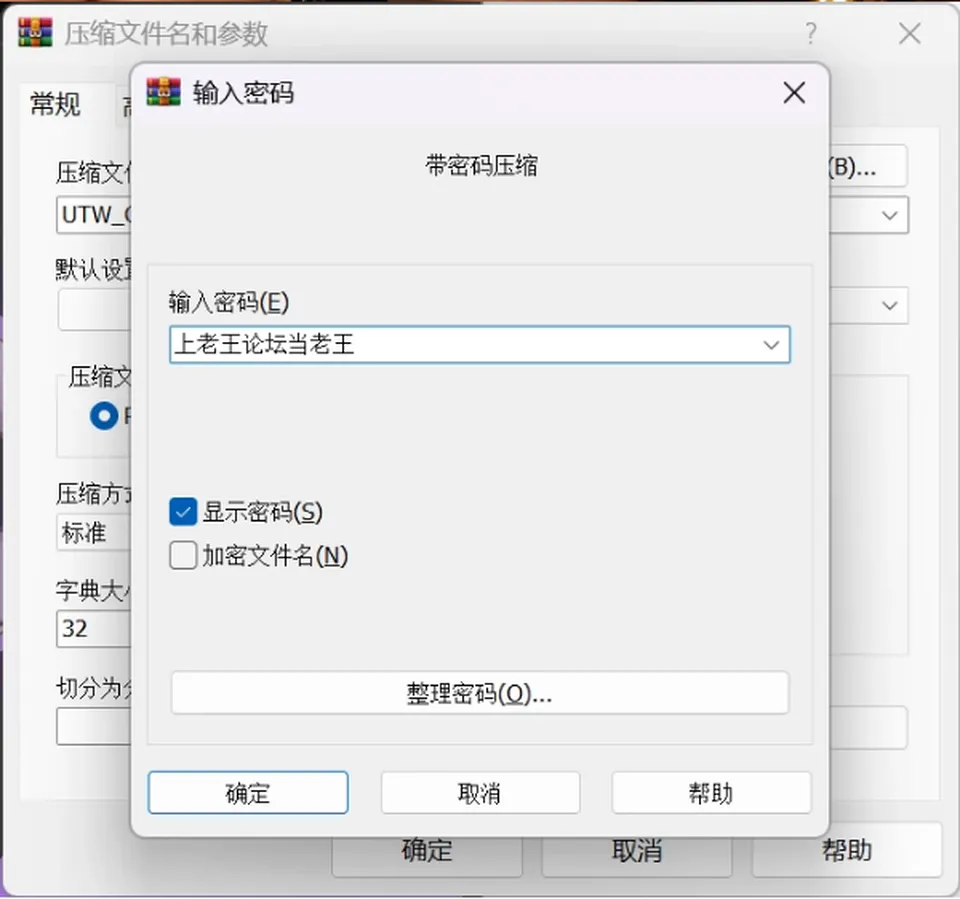
Task: Cancel the password dialog with 取消
Action: pyautogui.click(x=480, y=792)
